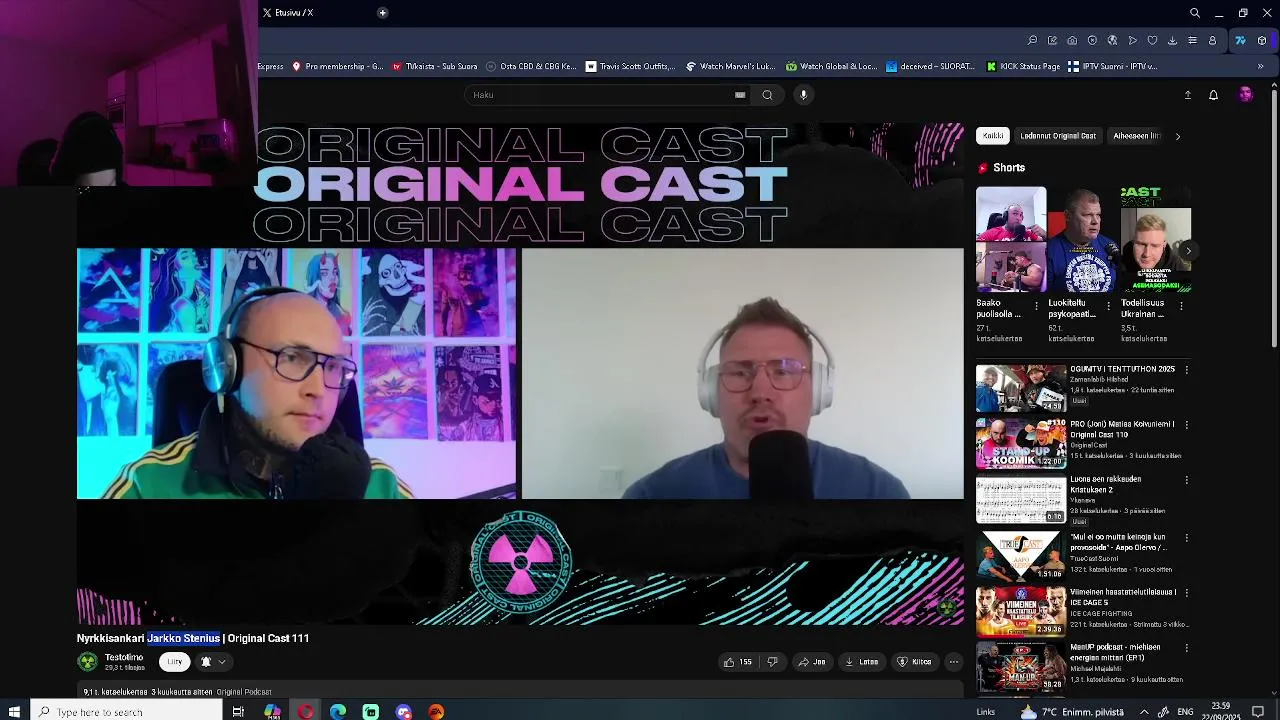Click the browser zoom-out magnifier toolbar icon

(1032, 41)
